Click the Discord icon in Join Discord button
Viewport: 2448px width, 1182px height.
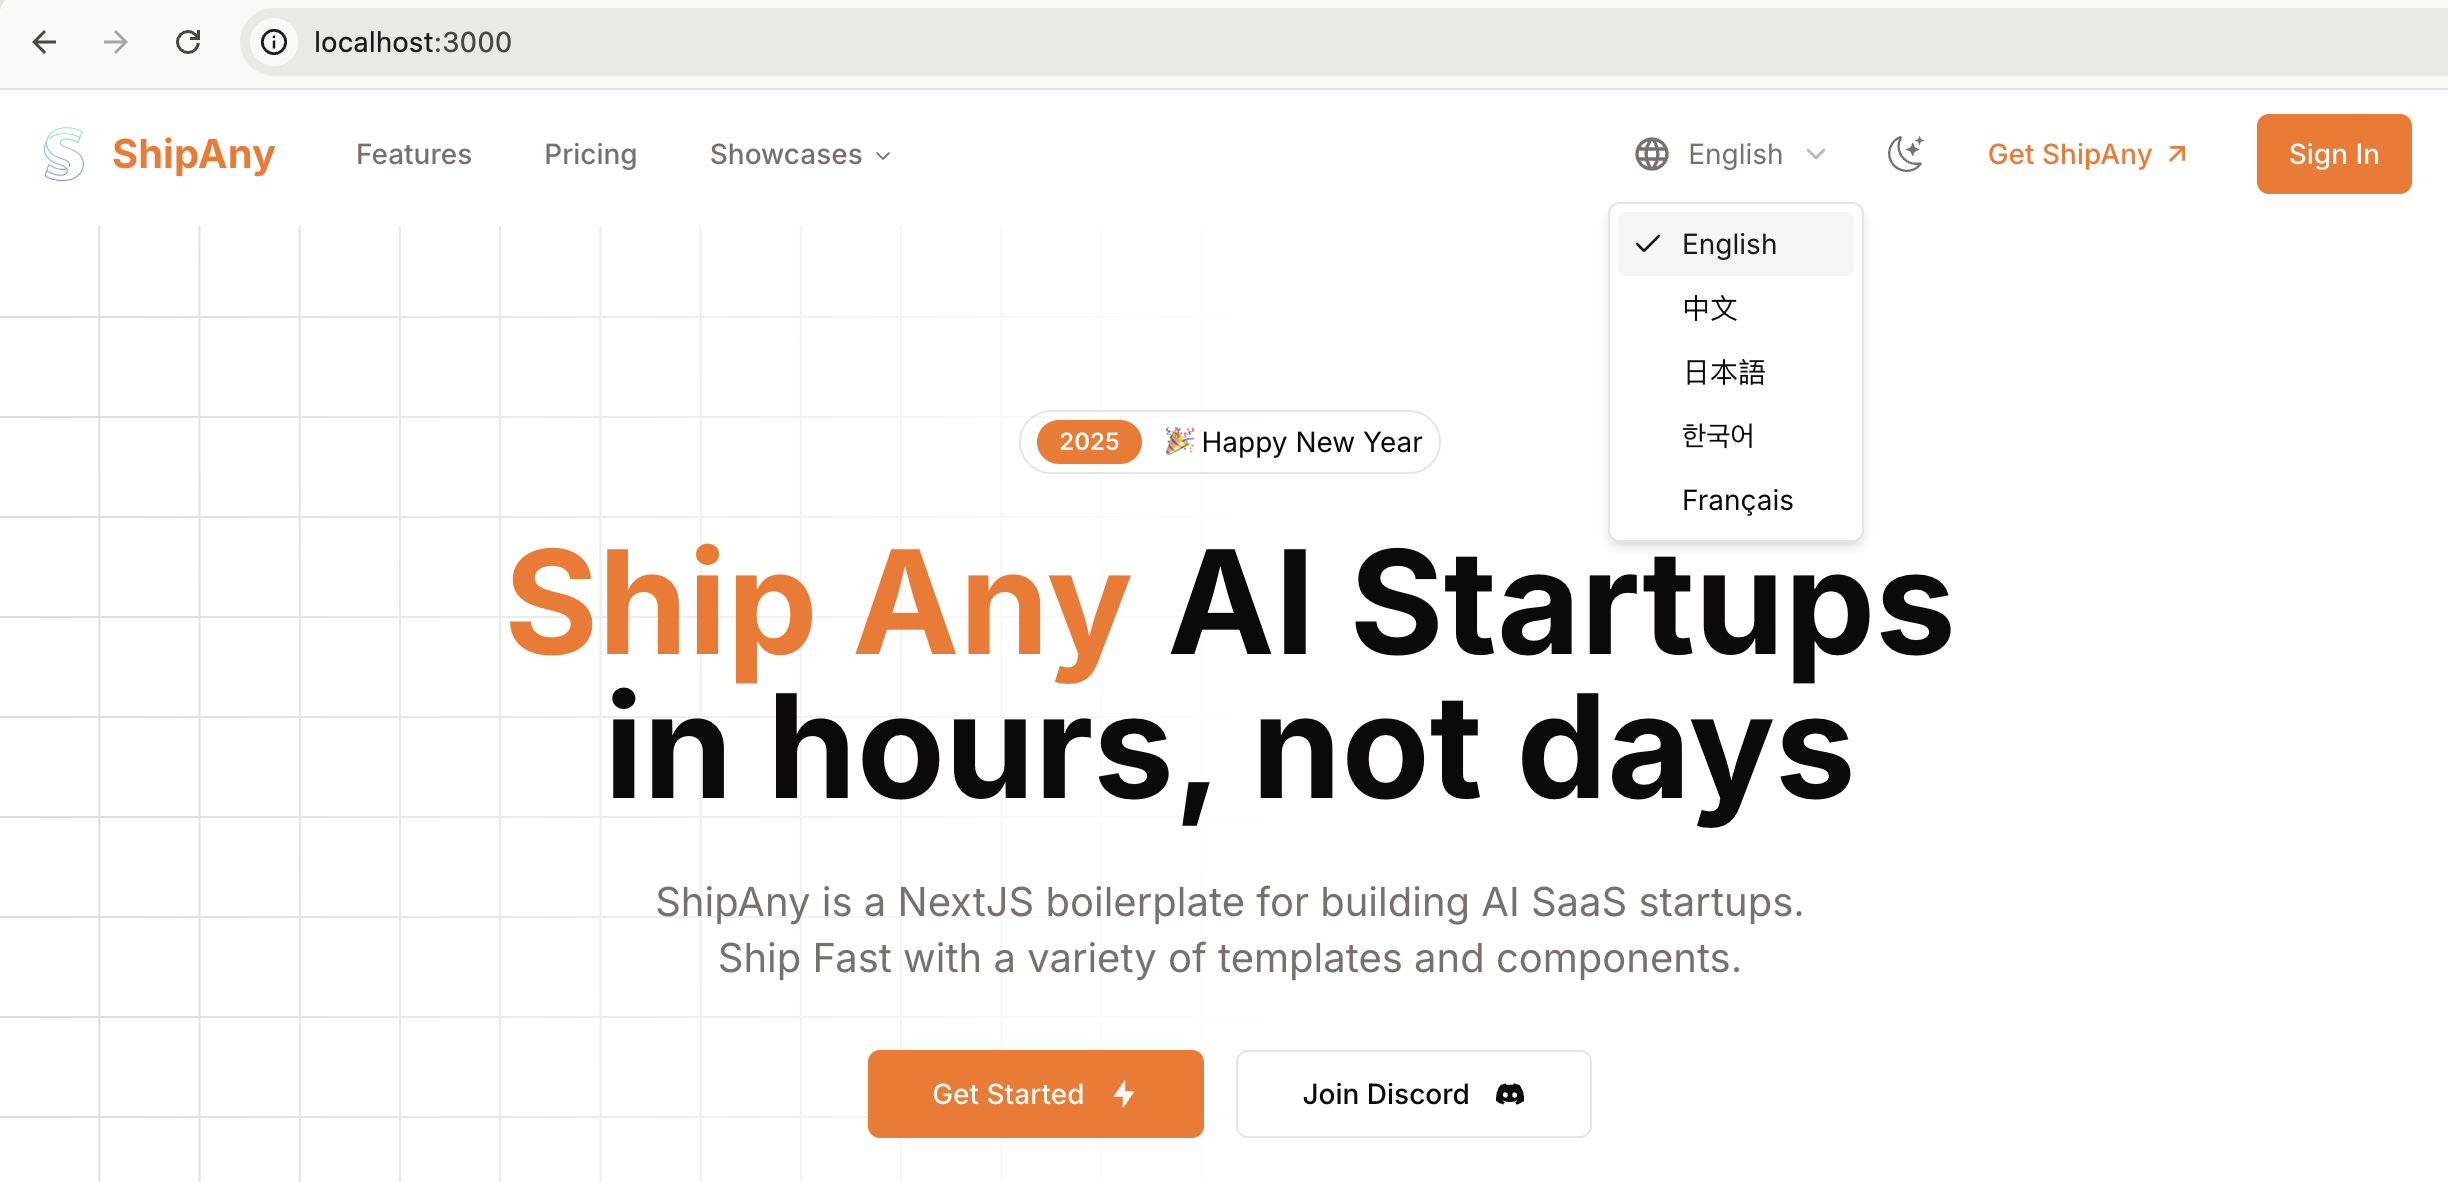[1509, 1094]
